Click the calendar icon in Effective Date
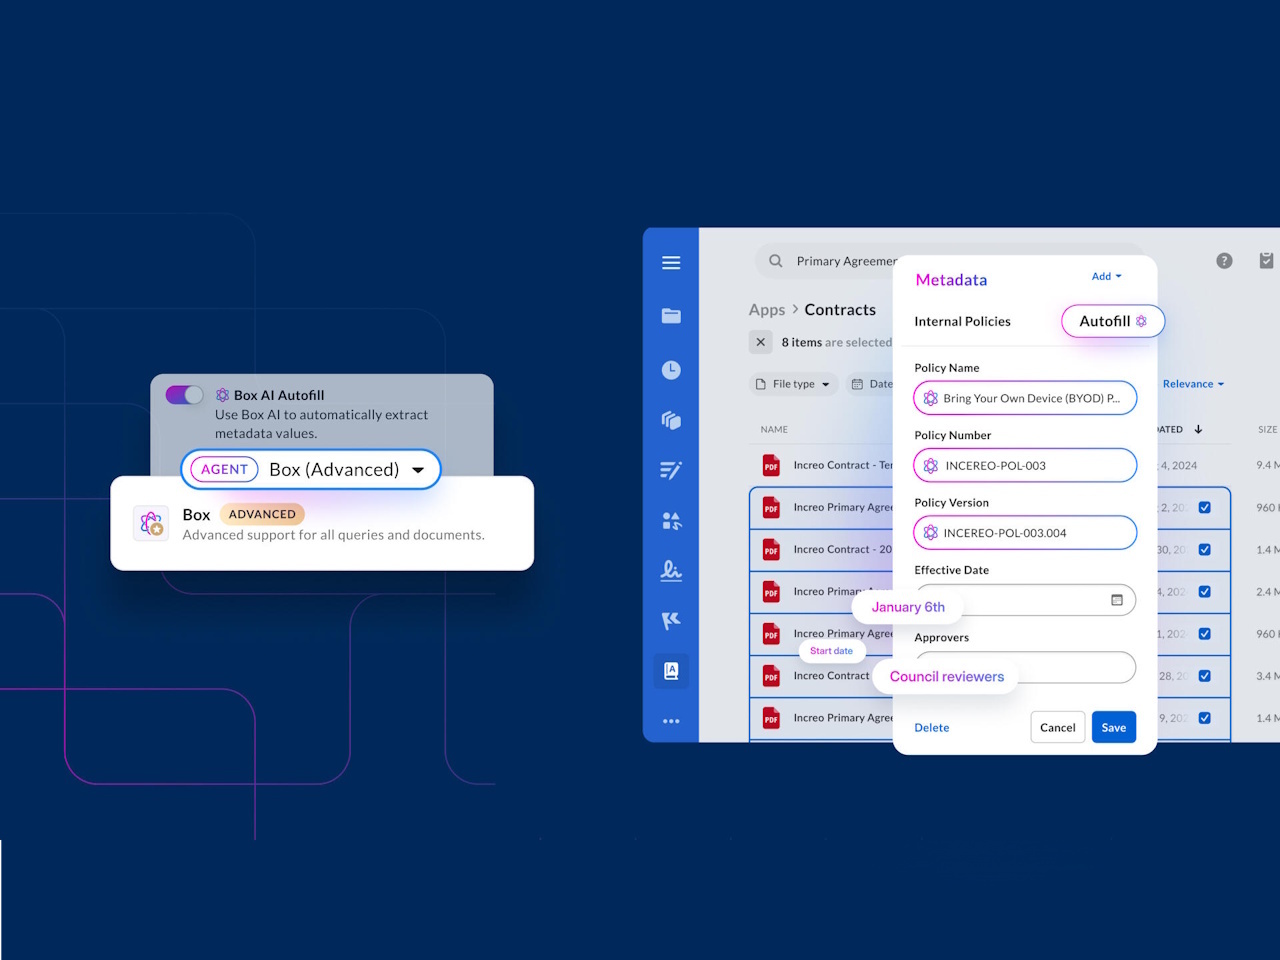Viewport: 1280px width, 960px height. coord(1117,600)
